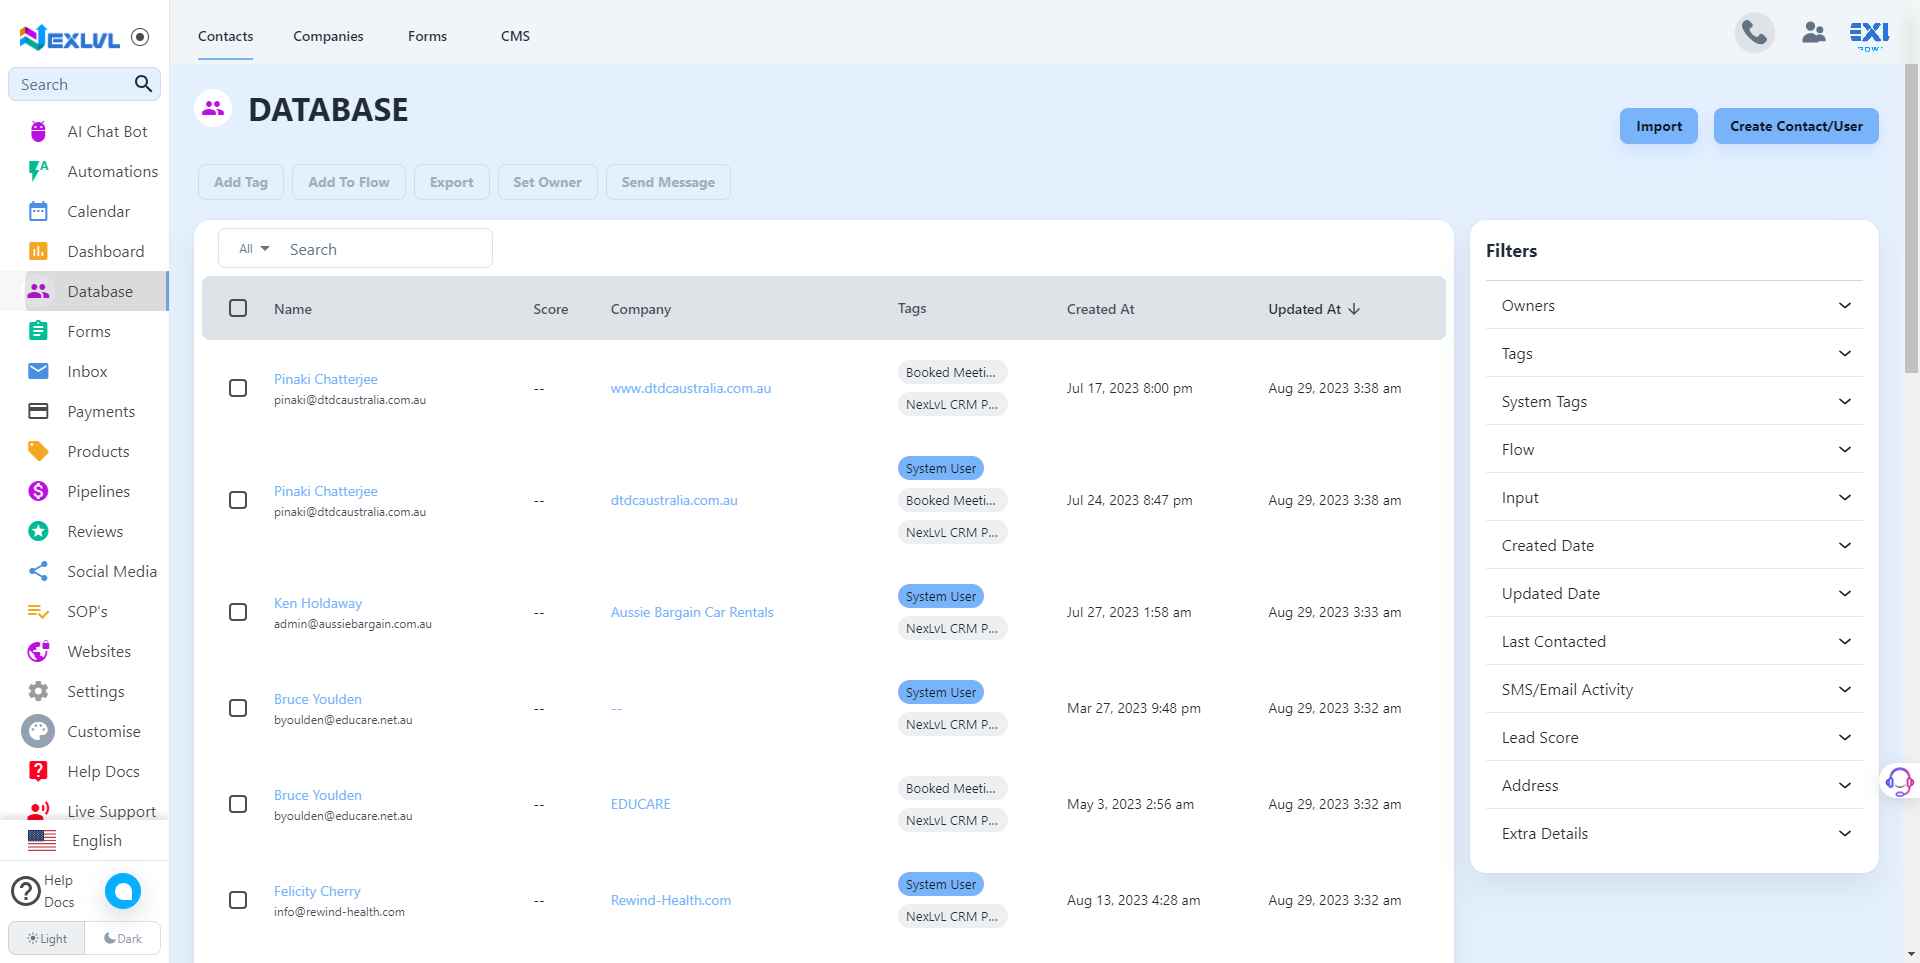Switch to Dark theme

pos(123,938)
